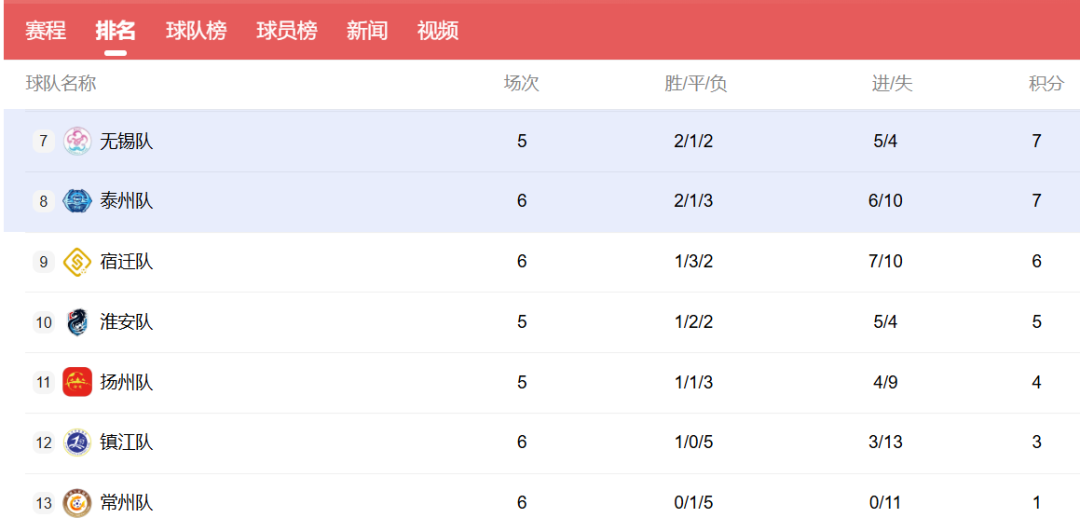Open the 视频 tab
The height and width of the screenshot is (531, 1080).
pyautogui.click(x=438, y=31)
